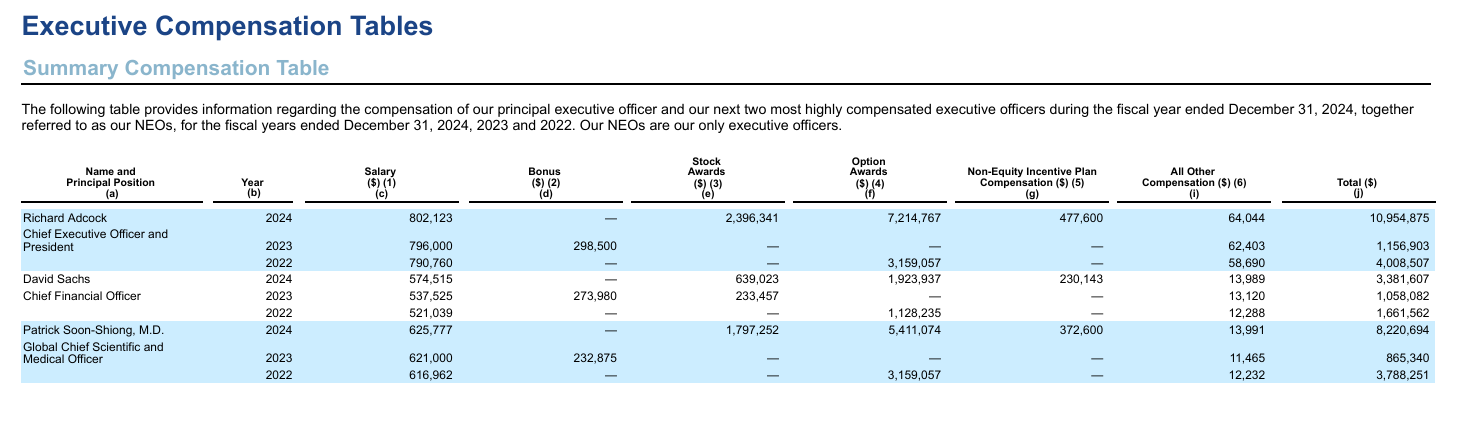This screenshot has width=1467, height=424.
Task: Click bonus value 232,875
Action: coord(596,359)
